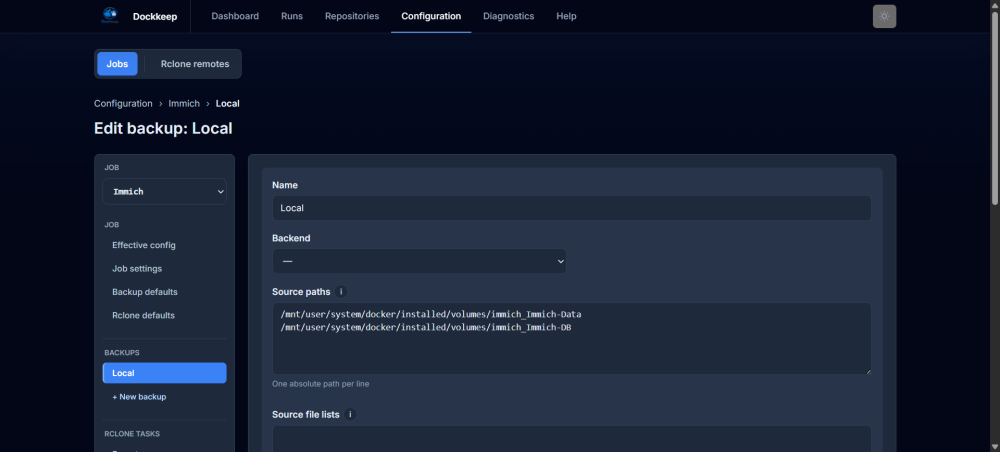Open the Repositories page

tap(352, 16)
